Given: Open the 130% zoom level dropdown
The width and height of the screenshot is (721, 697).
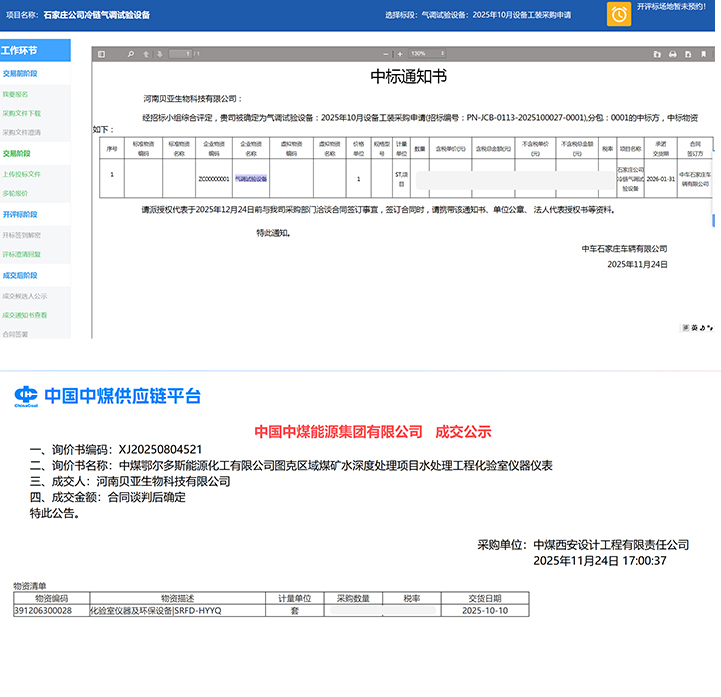Looking at the screenshot, I should pyautogui.click(x=426, y=54).
